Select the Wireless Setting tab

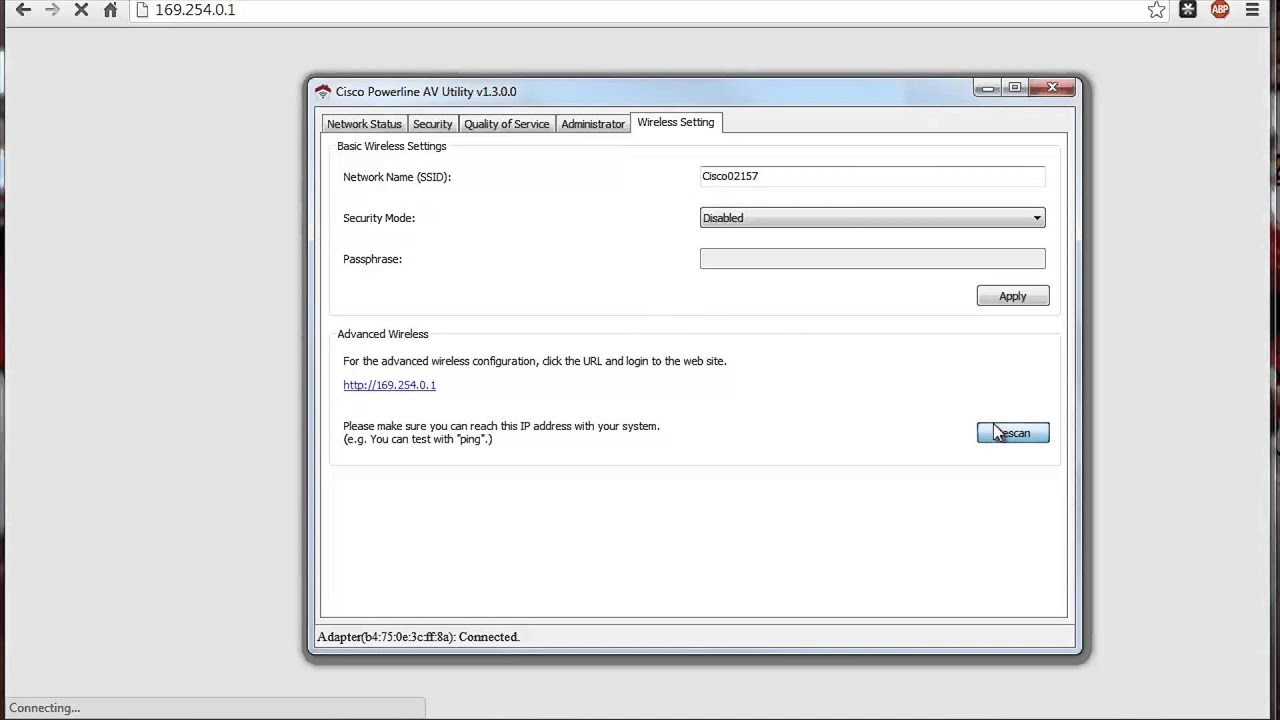point(676,122)
